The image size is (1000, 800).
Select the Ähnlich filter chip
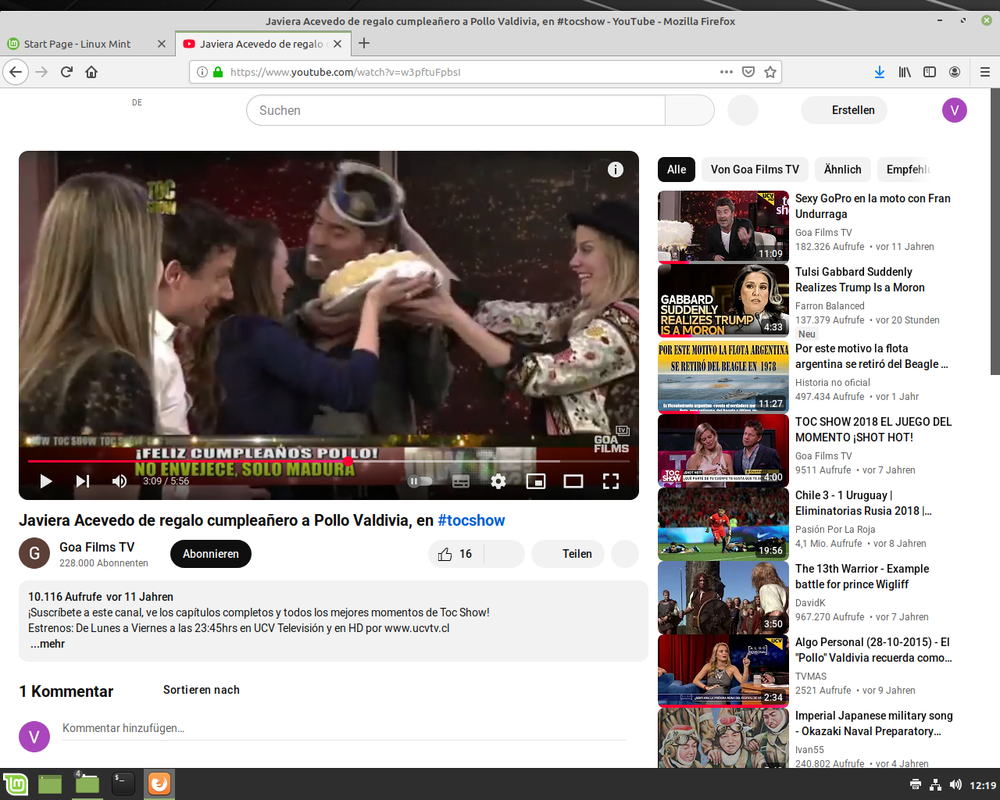[x=842, y=170]
